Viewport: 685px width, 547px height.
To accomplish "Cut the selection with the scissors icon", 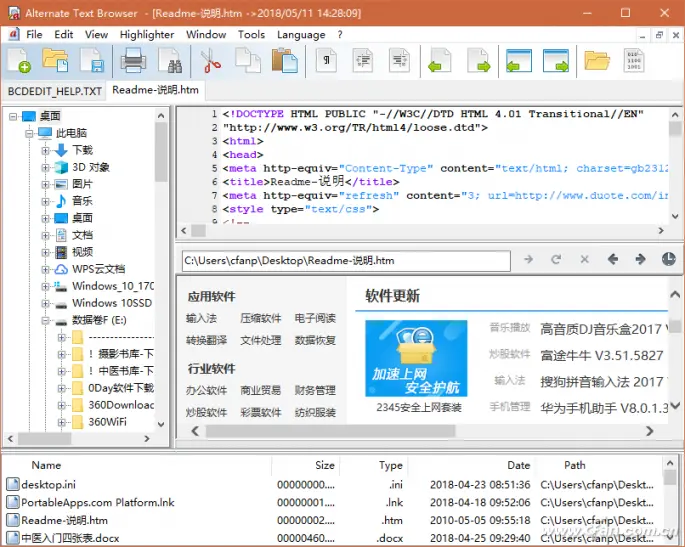I will click(x=211, y=61).
